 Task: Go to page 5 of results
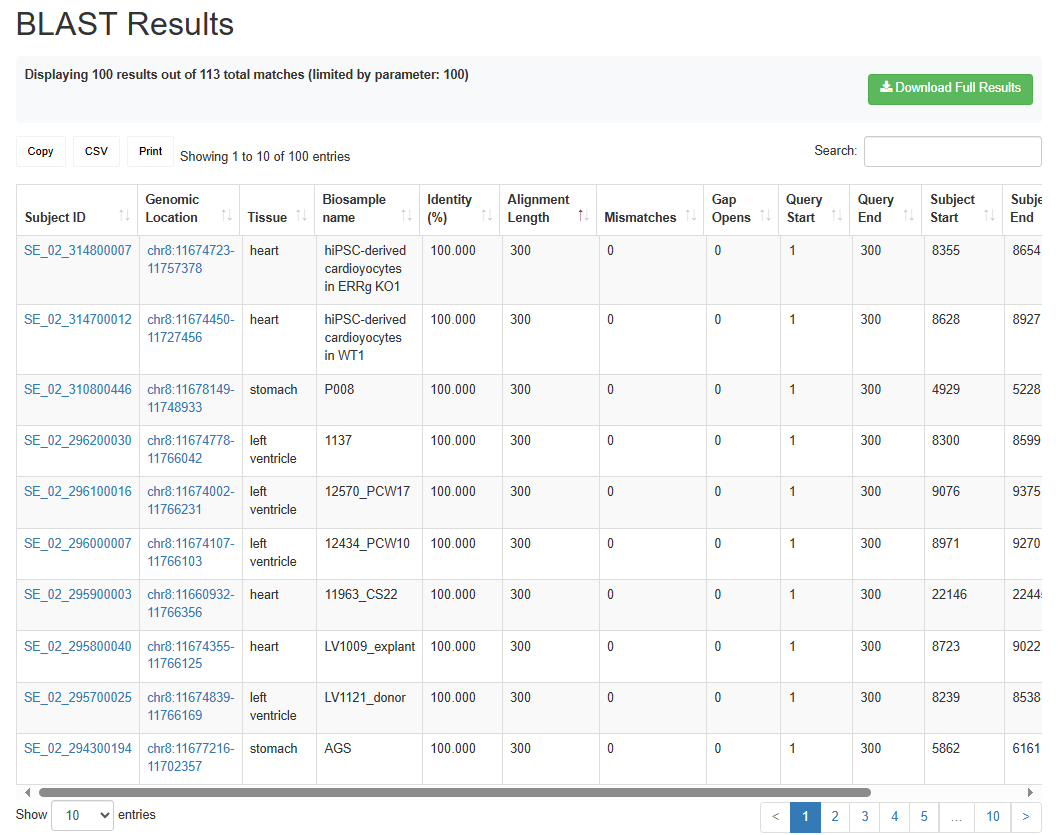(x=924, y=817)
